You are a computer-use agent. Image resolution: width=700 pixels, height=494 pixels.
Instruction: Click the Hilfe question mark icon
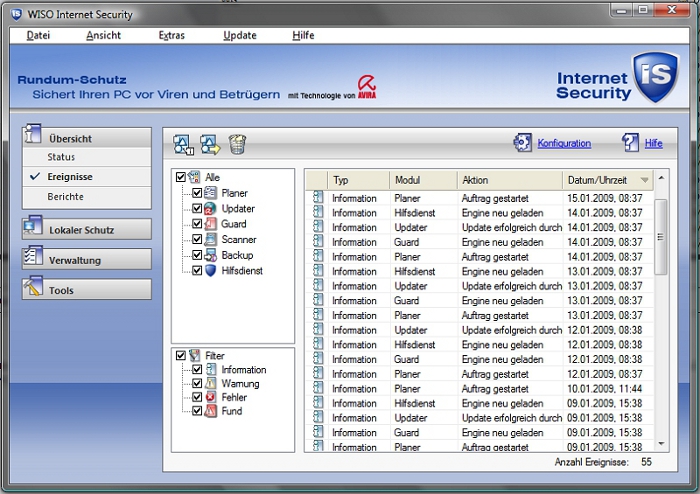click(630, 143)
